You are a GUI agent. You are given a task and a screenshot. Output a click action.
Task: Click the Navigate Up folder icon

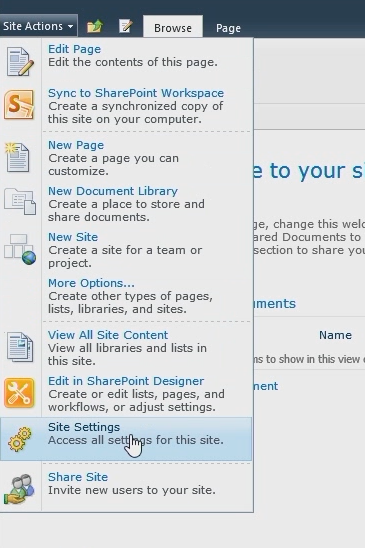pos(94,26)
